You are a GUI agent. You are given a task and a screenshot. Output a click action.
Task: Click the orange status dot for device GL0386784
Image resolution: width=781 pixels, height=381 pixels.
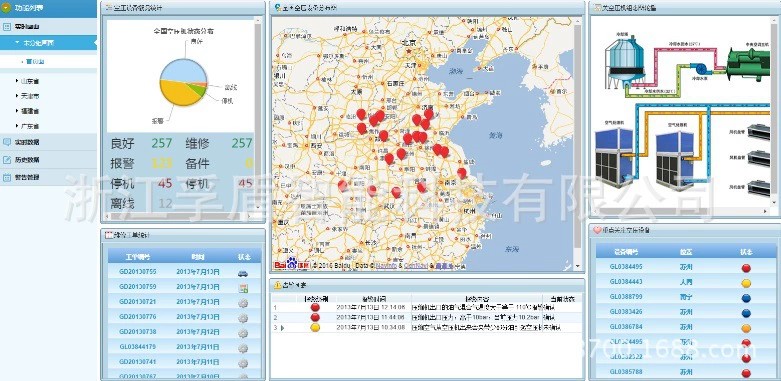click(x=746, y=328)
